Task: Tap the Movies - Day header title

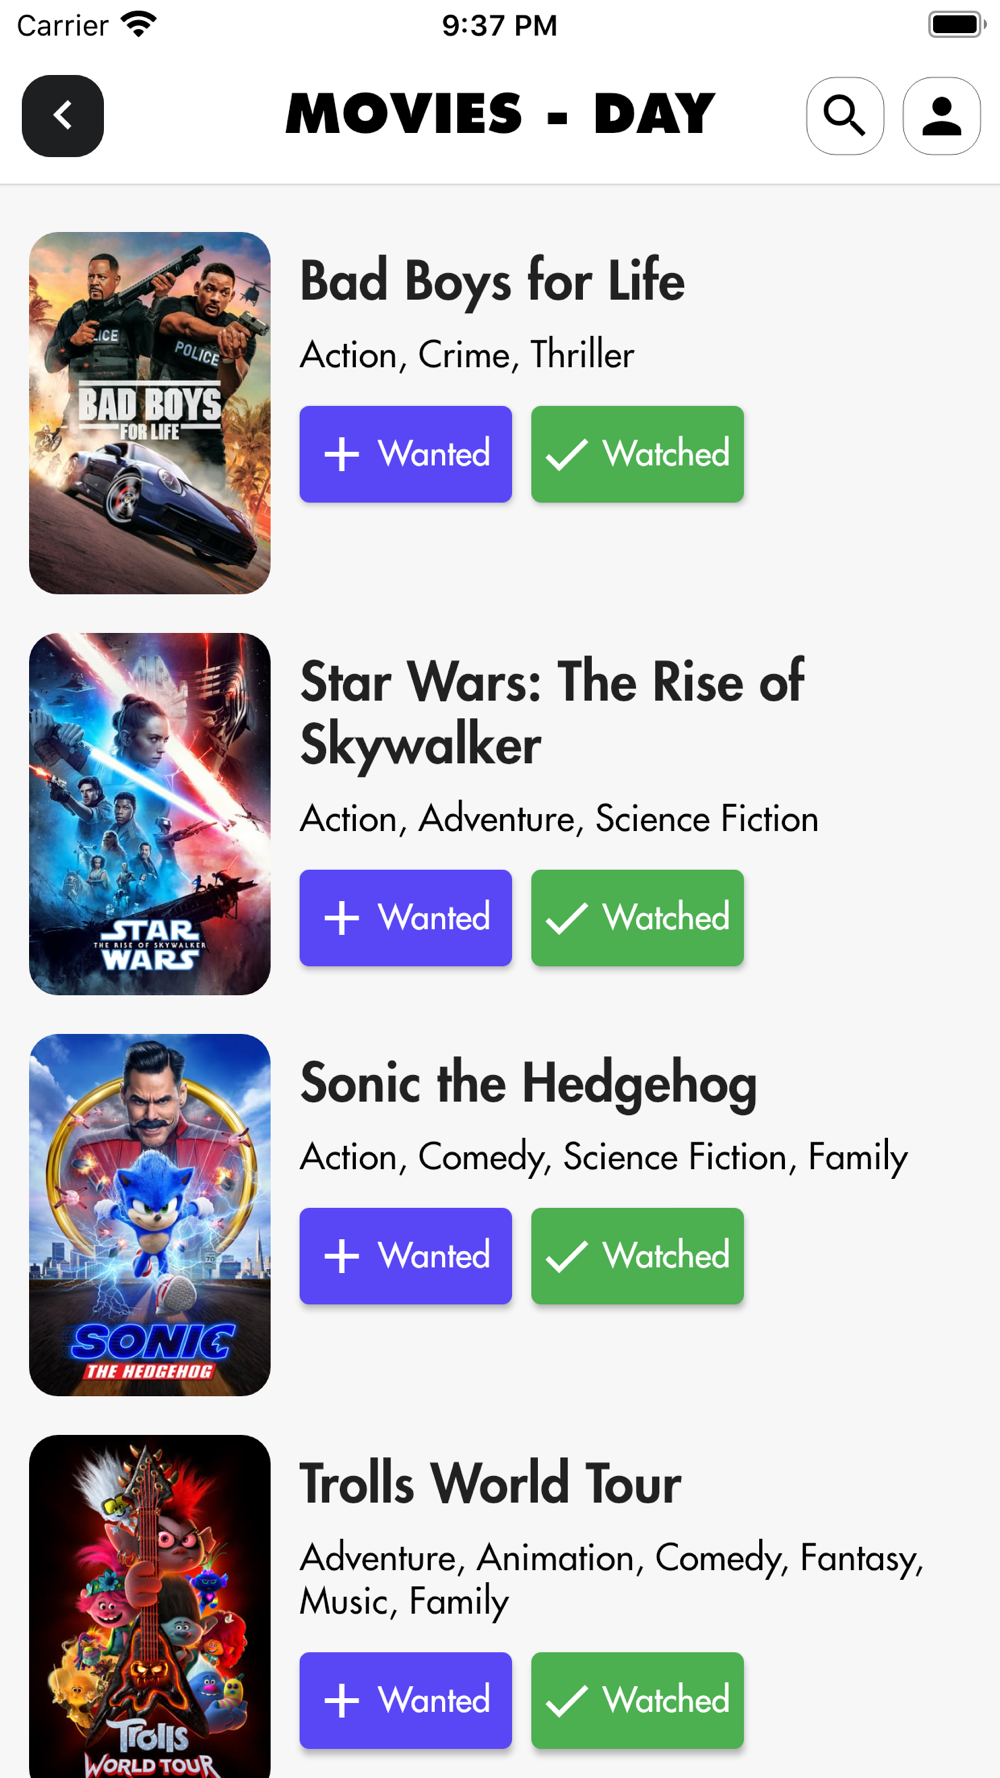Action: 500,114
